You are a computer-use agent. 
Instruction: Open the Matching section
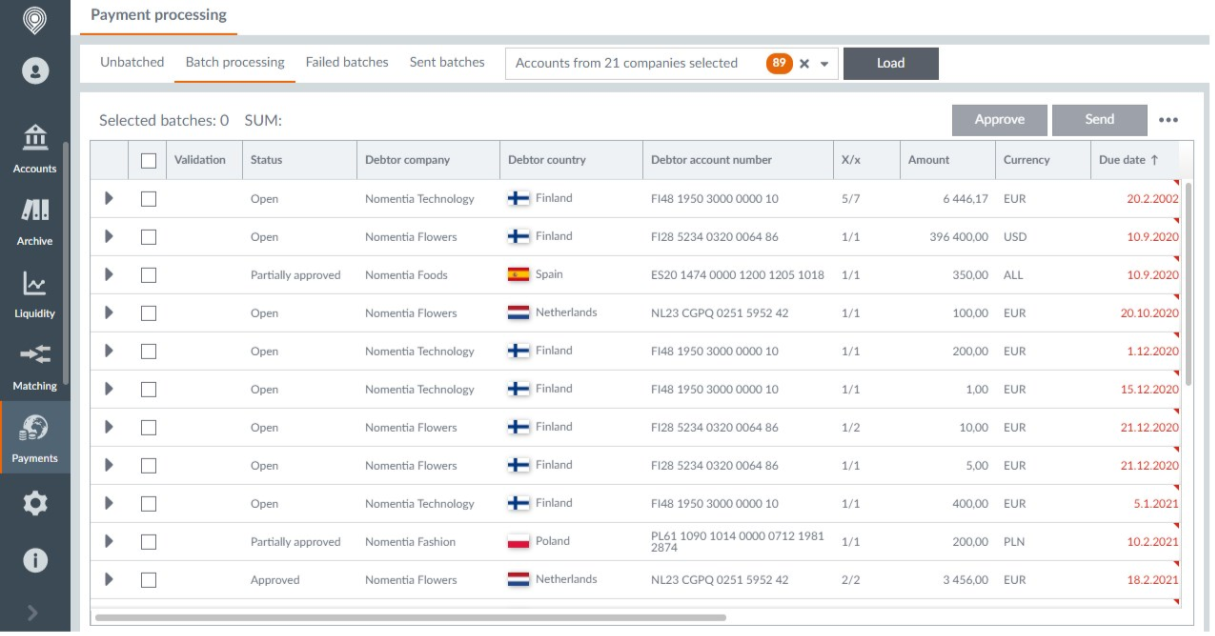(35, 366)
